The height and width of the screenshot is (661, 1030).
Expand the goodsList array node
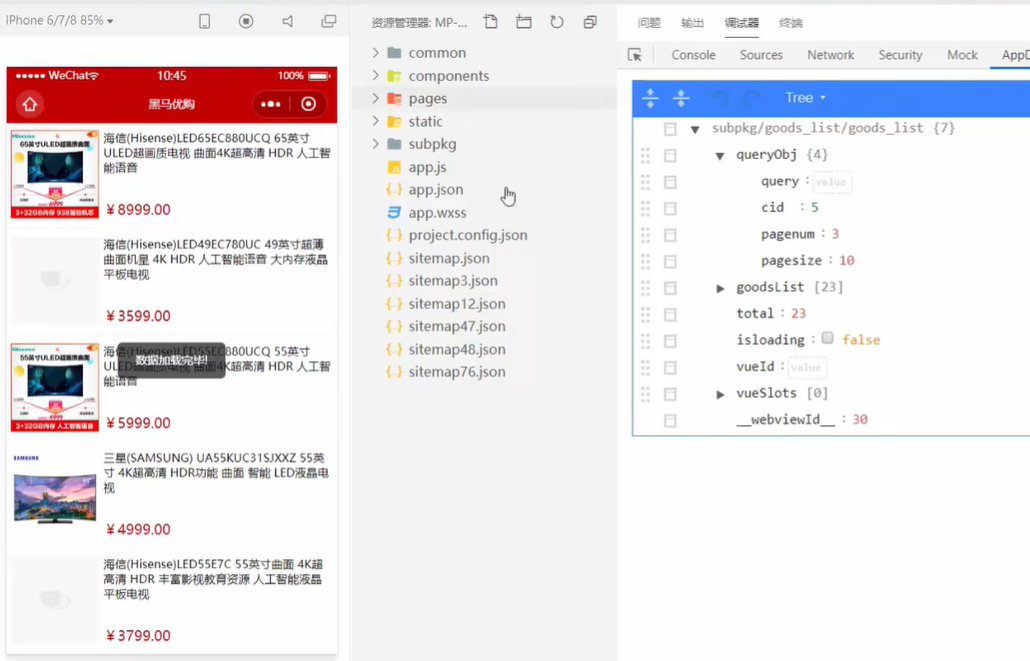pyautogui.click(x=720, y=288)
